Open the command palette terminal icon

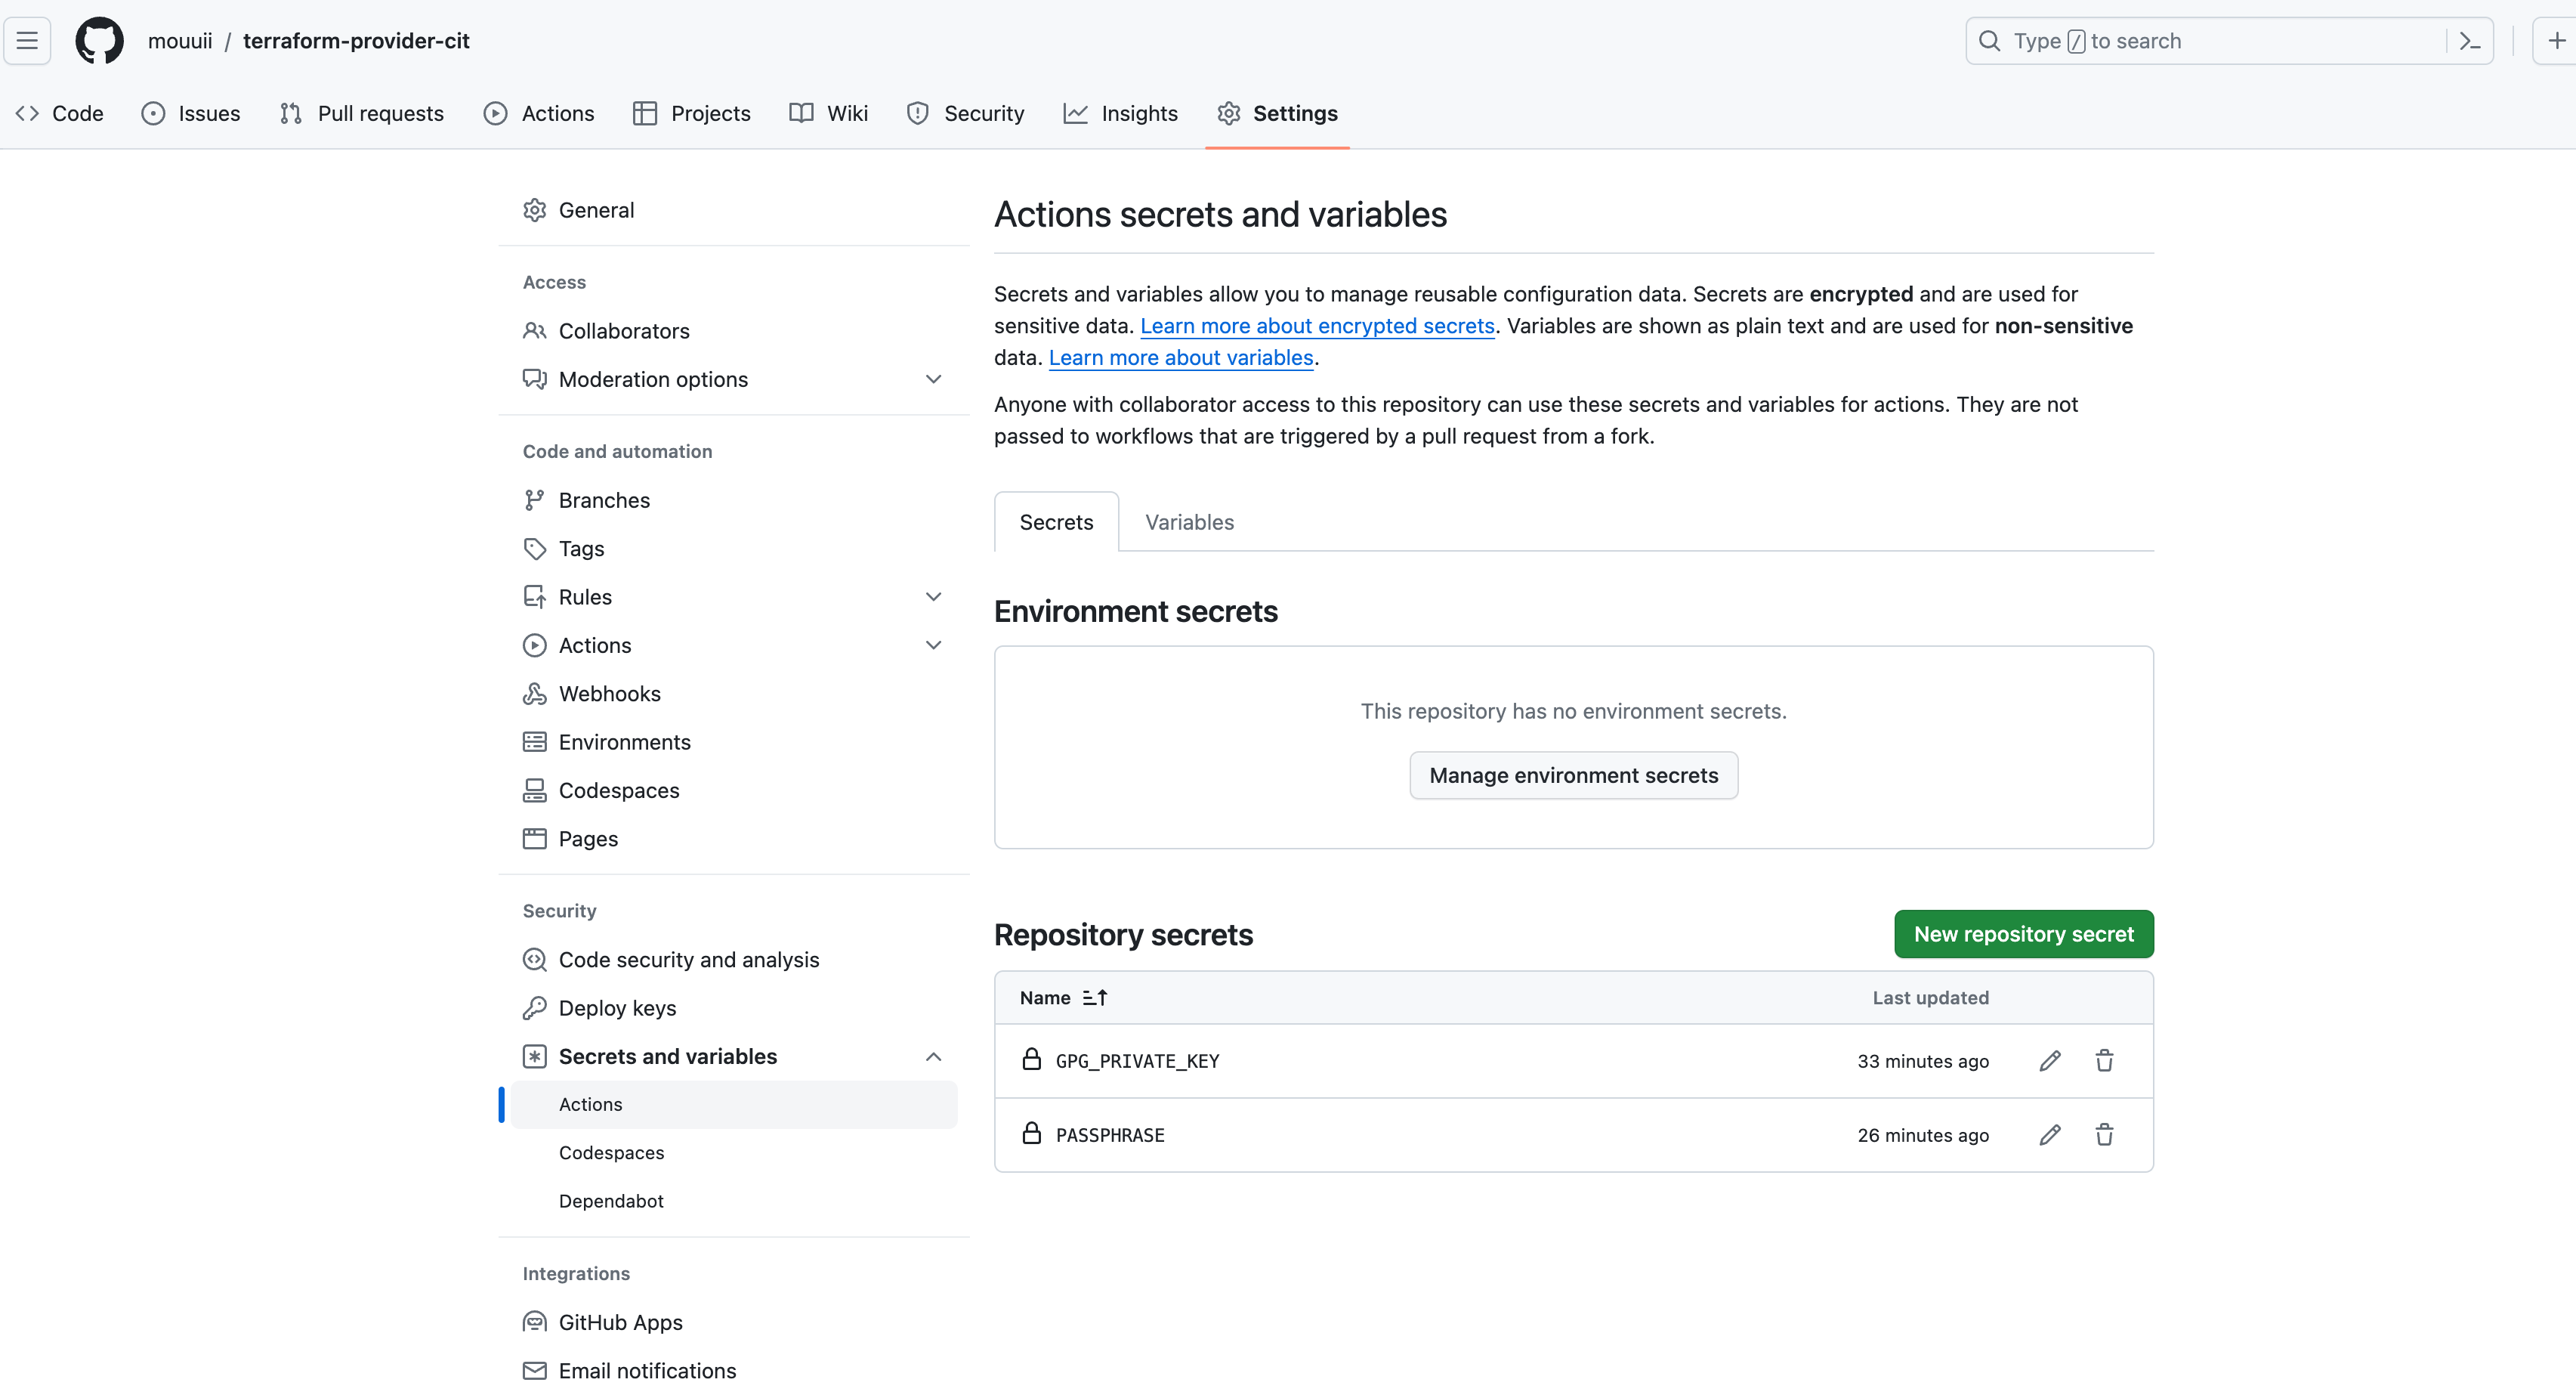click(2469, 40)
